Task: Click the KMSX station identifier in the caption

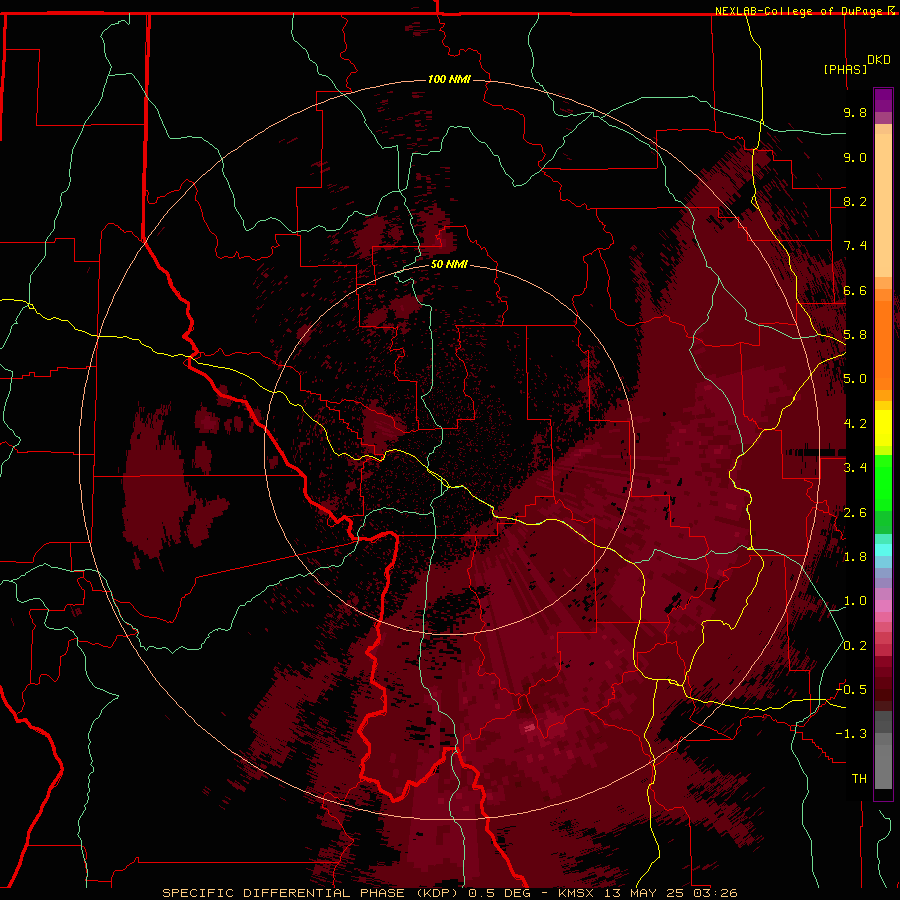Action: [578, 893]
